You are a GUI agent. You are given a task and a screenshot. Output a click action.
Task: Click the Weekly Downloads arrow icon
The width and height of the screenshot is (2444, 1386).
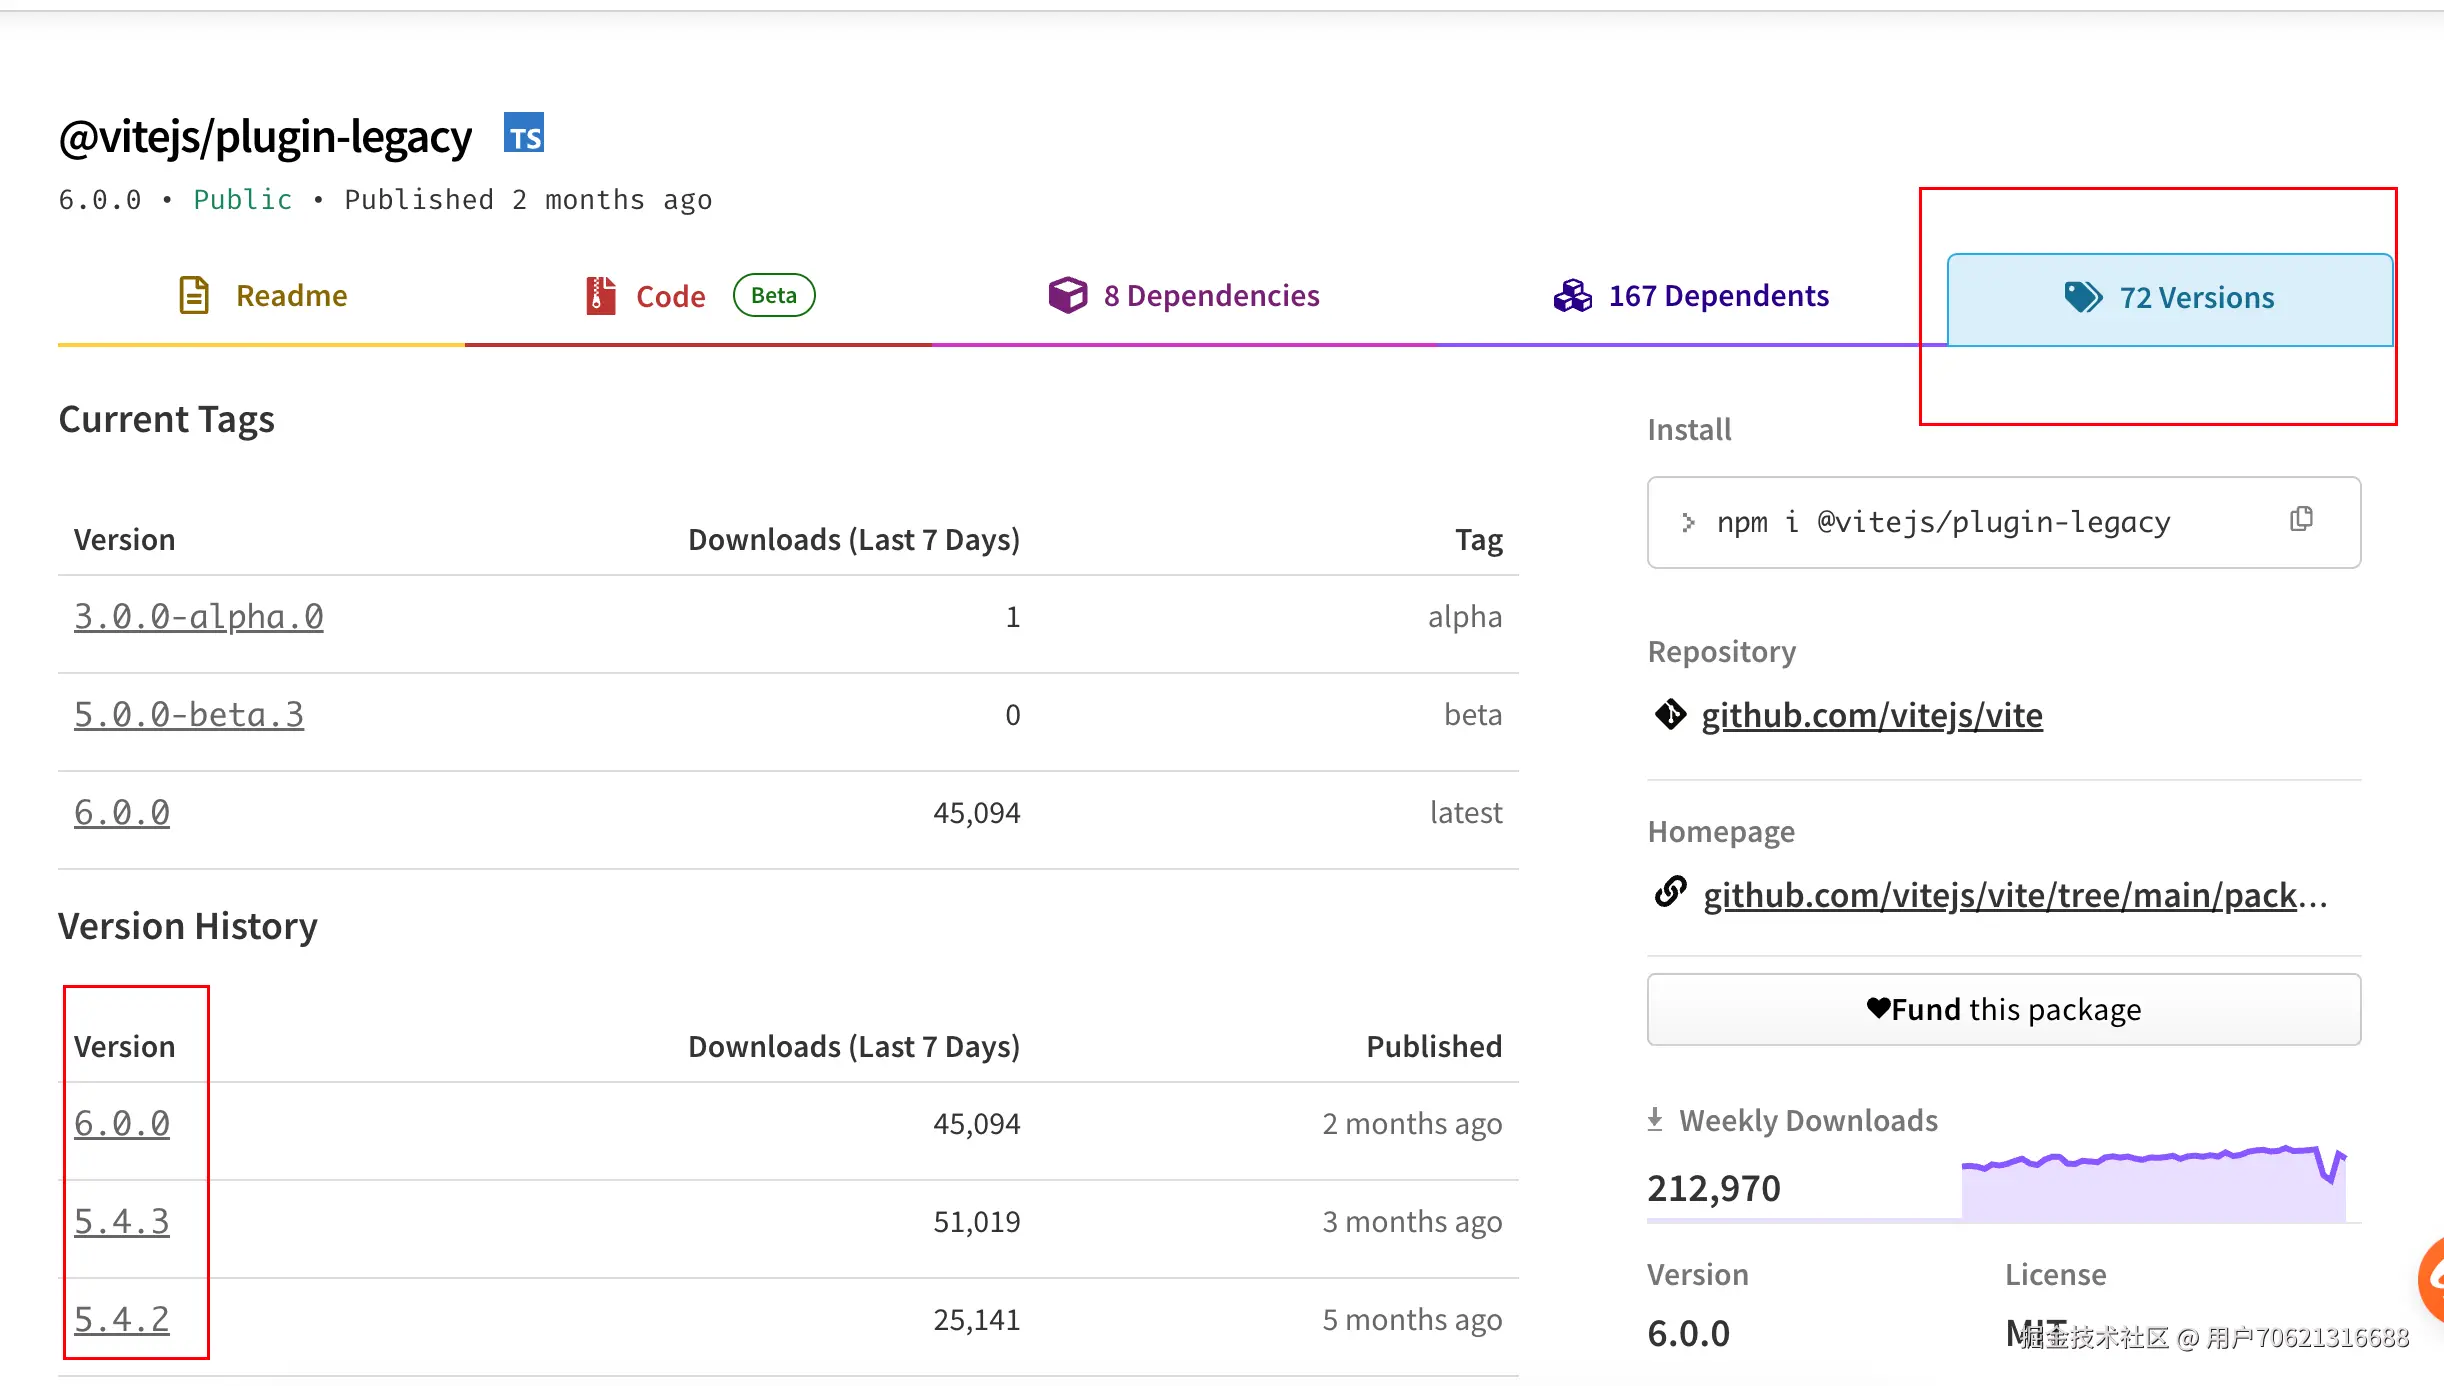pos(1655,1119)
